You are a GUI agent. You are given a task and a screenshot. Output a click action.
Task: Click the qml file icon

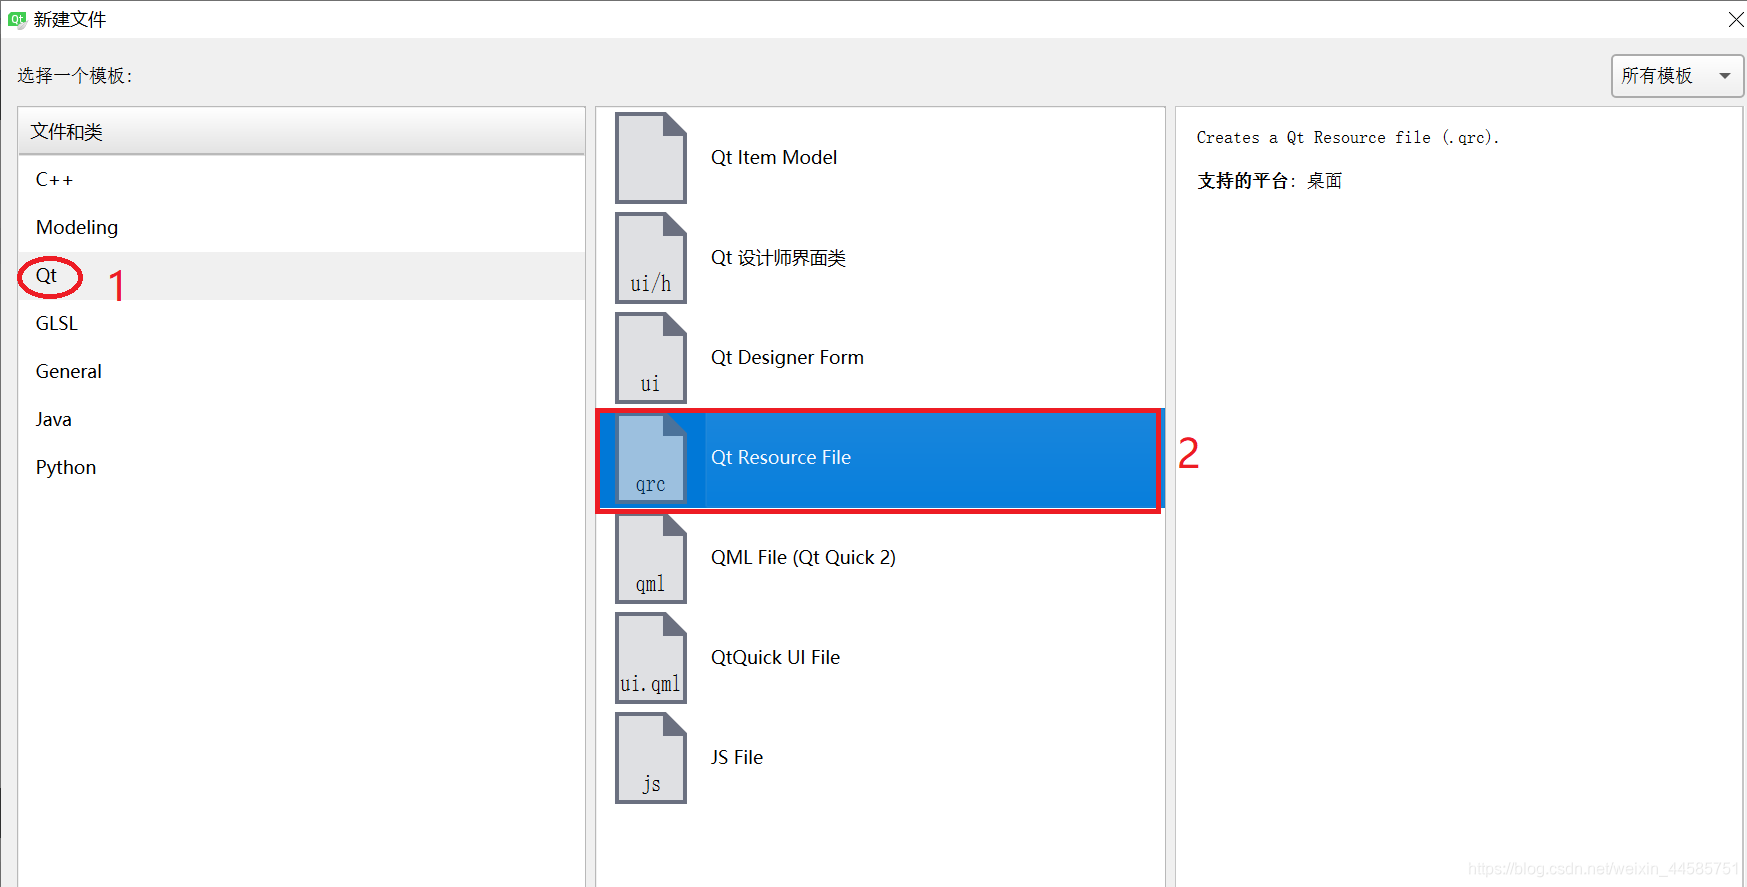pyautogui.click(x=651, y=558)
